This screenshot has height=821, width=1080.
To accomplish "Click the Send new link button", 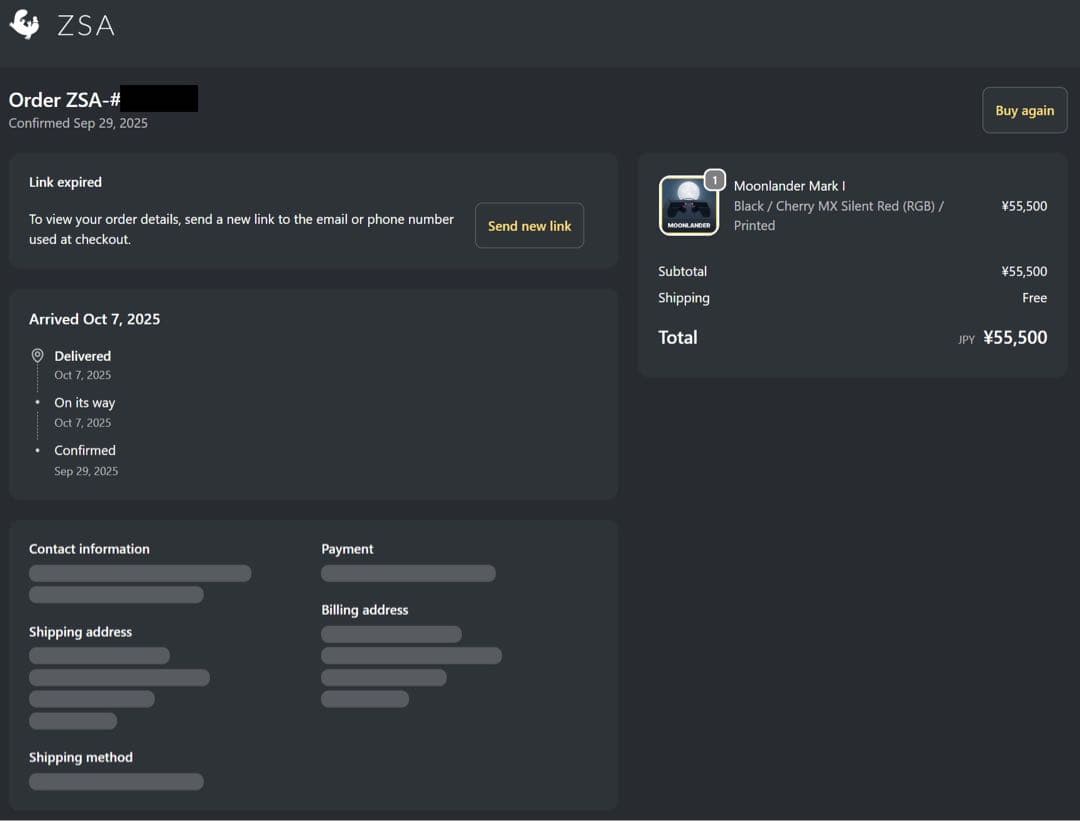I will [x=529, y=226].
